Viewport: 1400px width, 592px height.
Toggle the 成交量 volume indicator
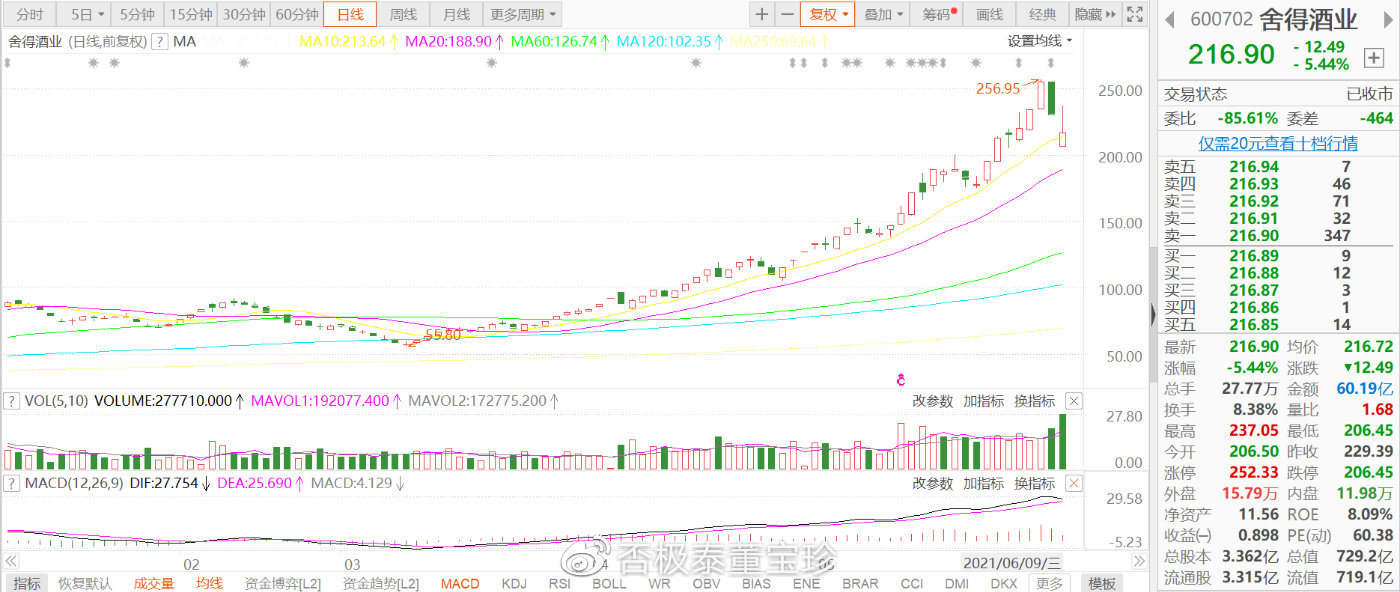[154, 583]
